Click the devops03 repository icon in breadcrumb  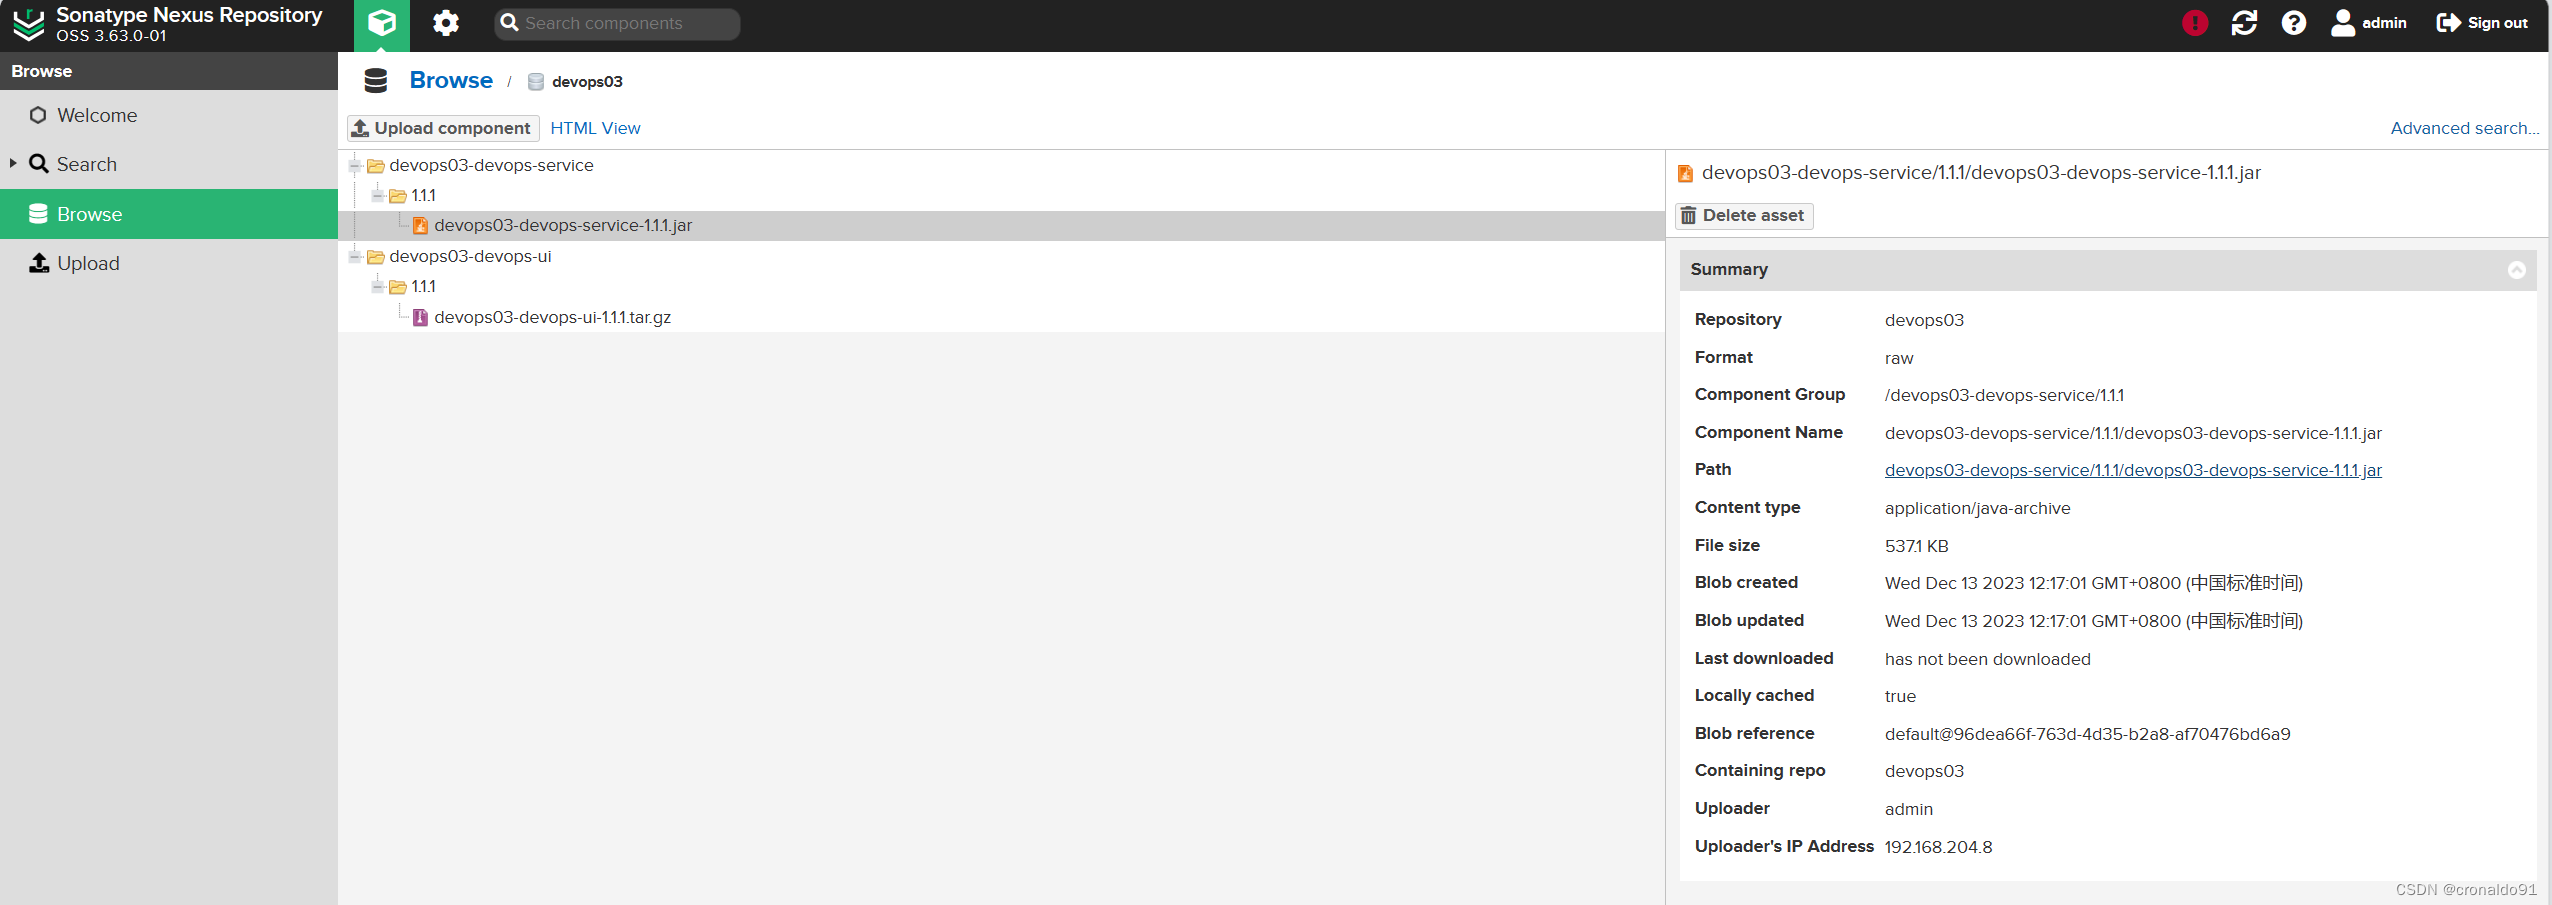coord(536,82)
